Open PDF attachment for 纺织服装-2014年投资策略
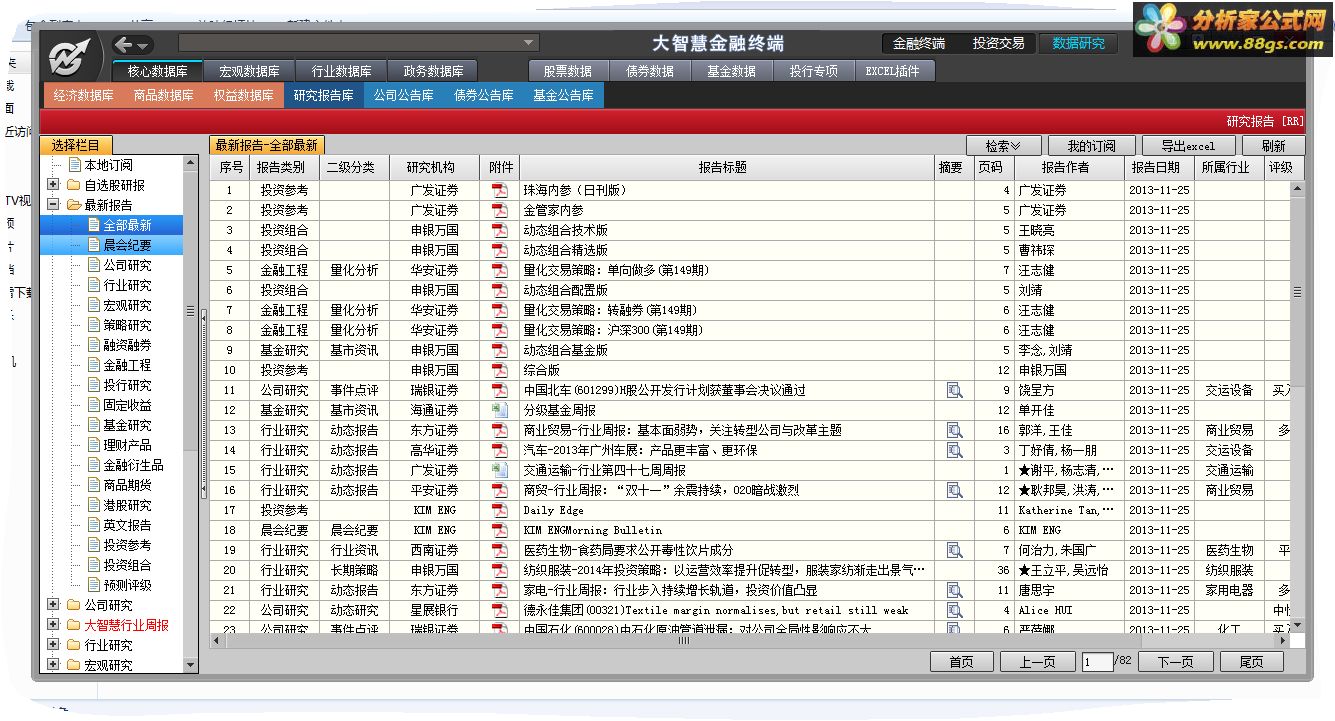 click(x=499, y=570)
